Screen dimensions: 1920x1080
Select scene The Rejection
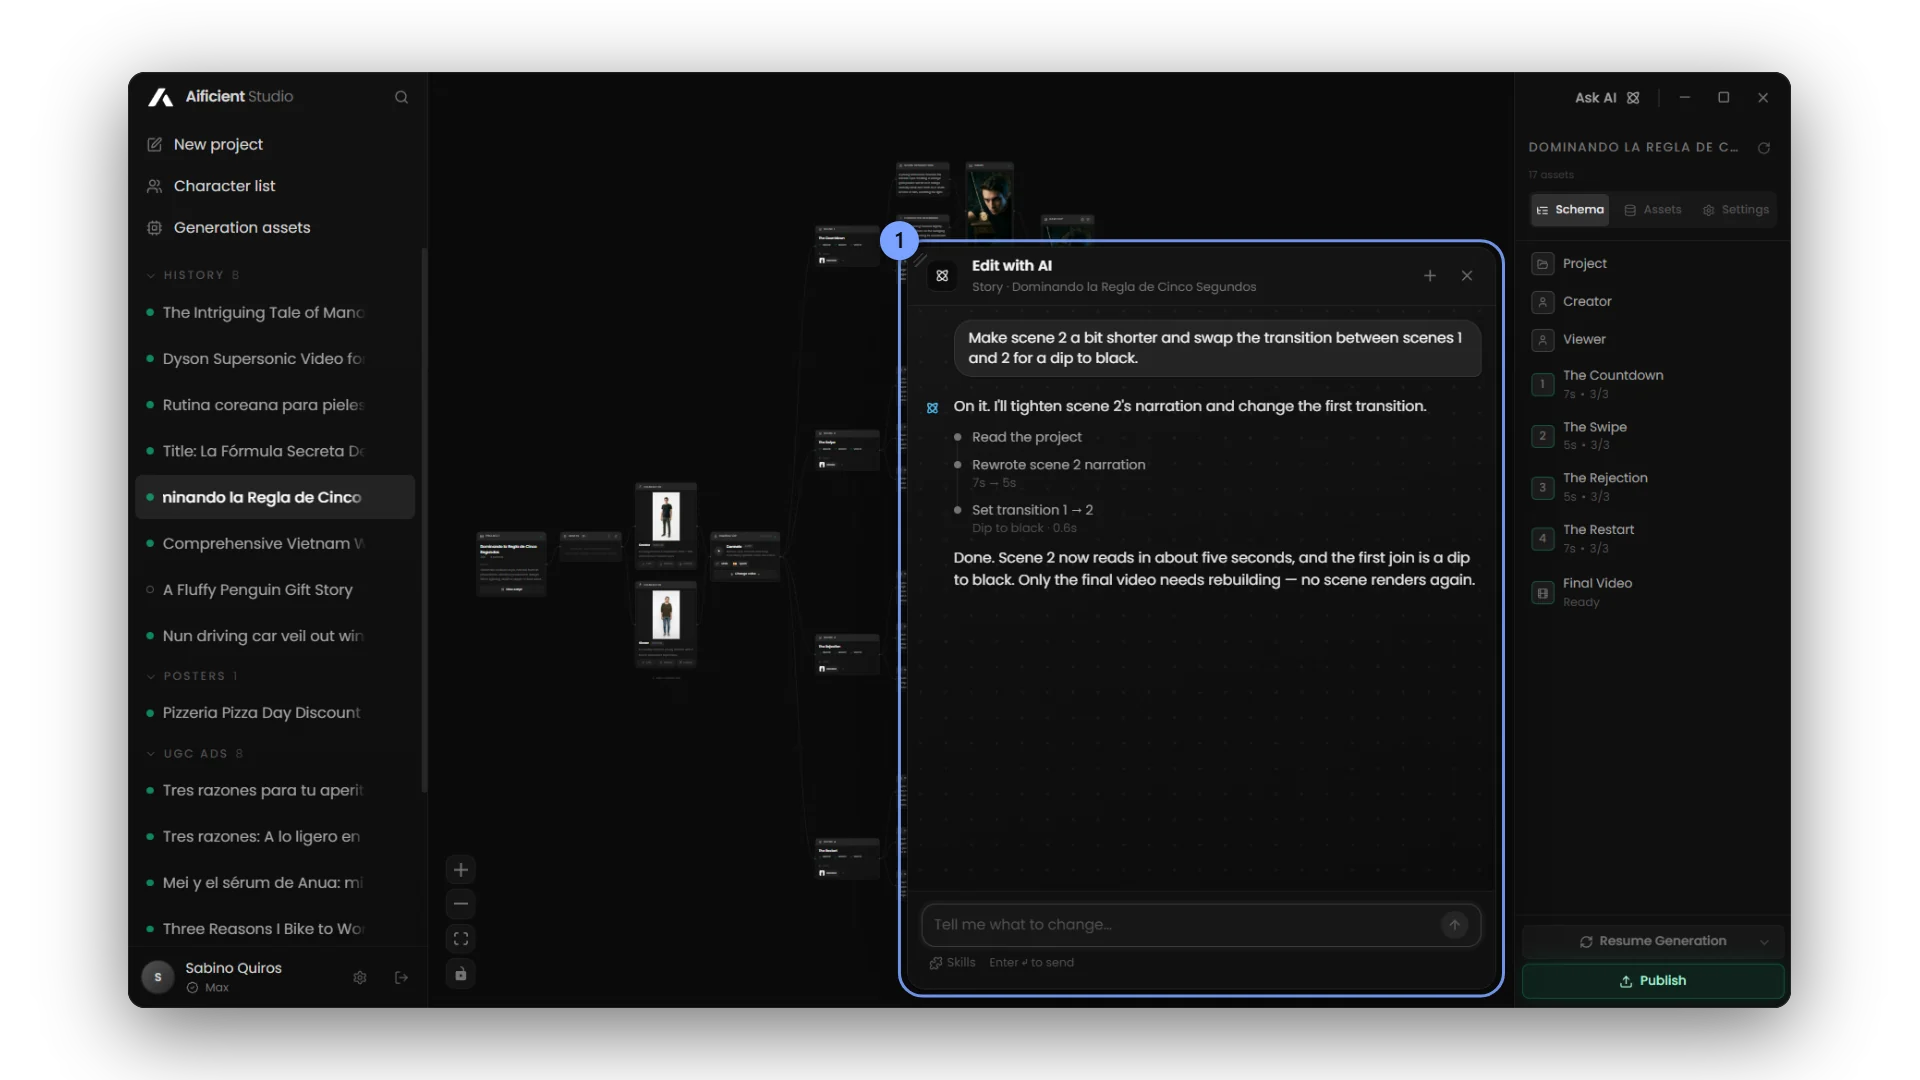point(1653,487)
